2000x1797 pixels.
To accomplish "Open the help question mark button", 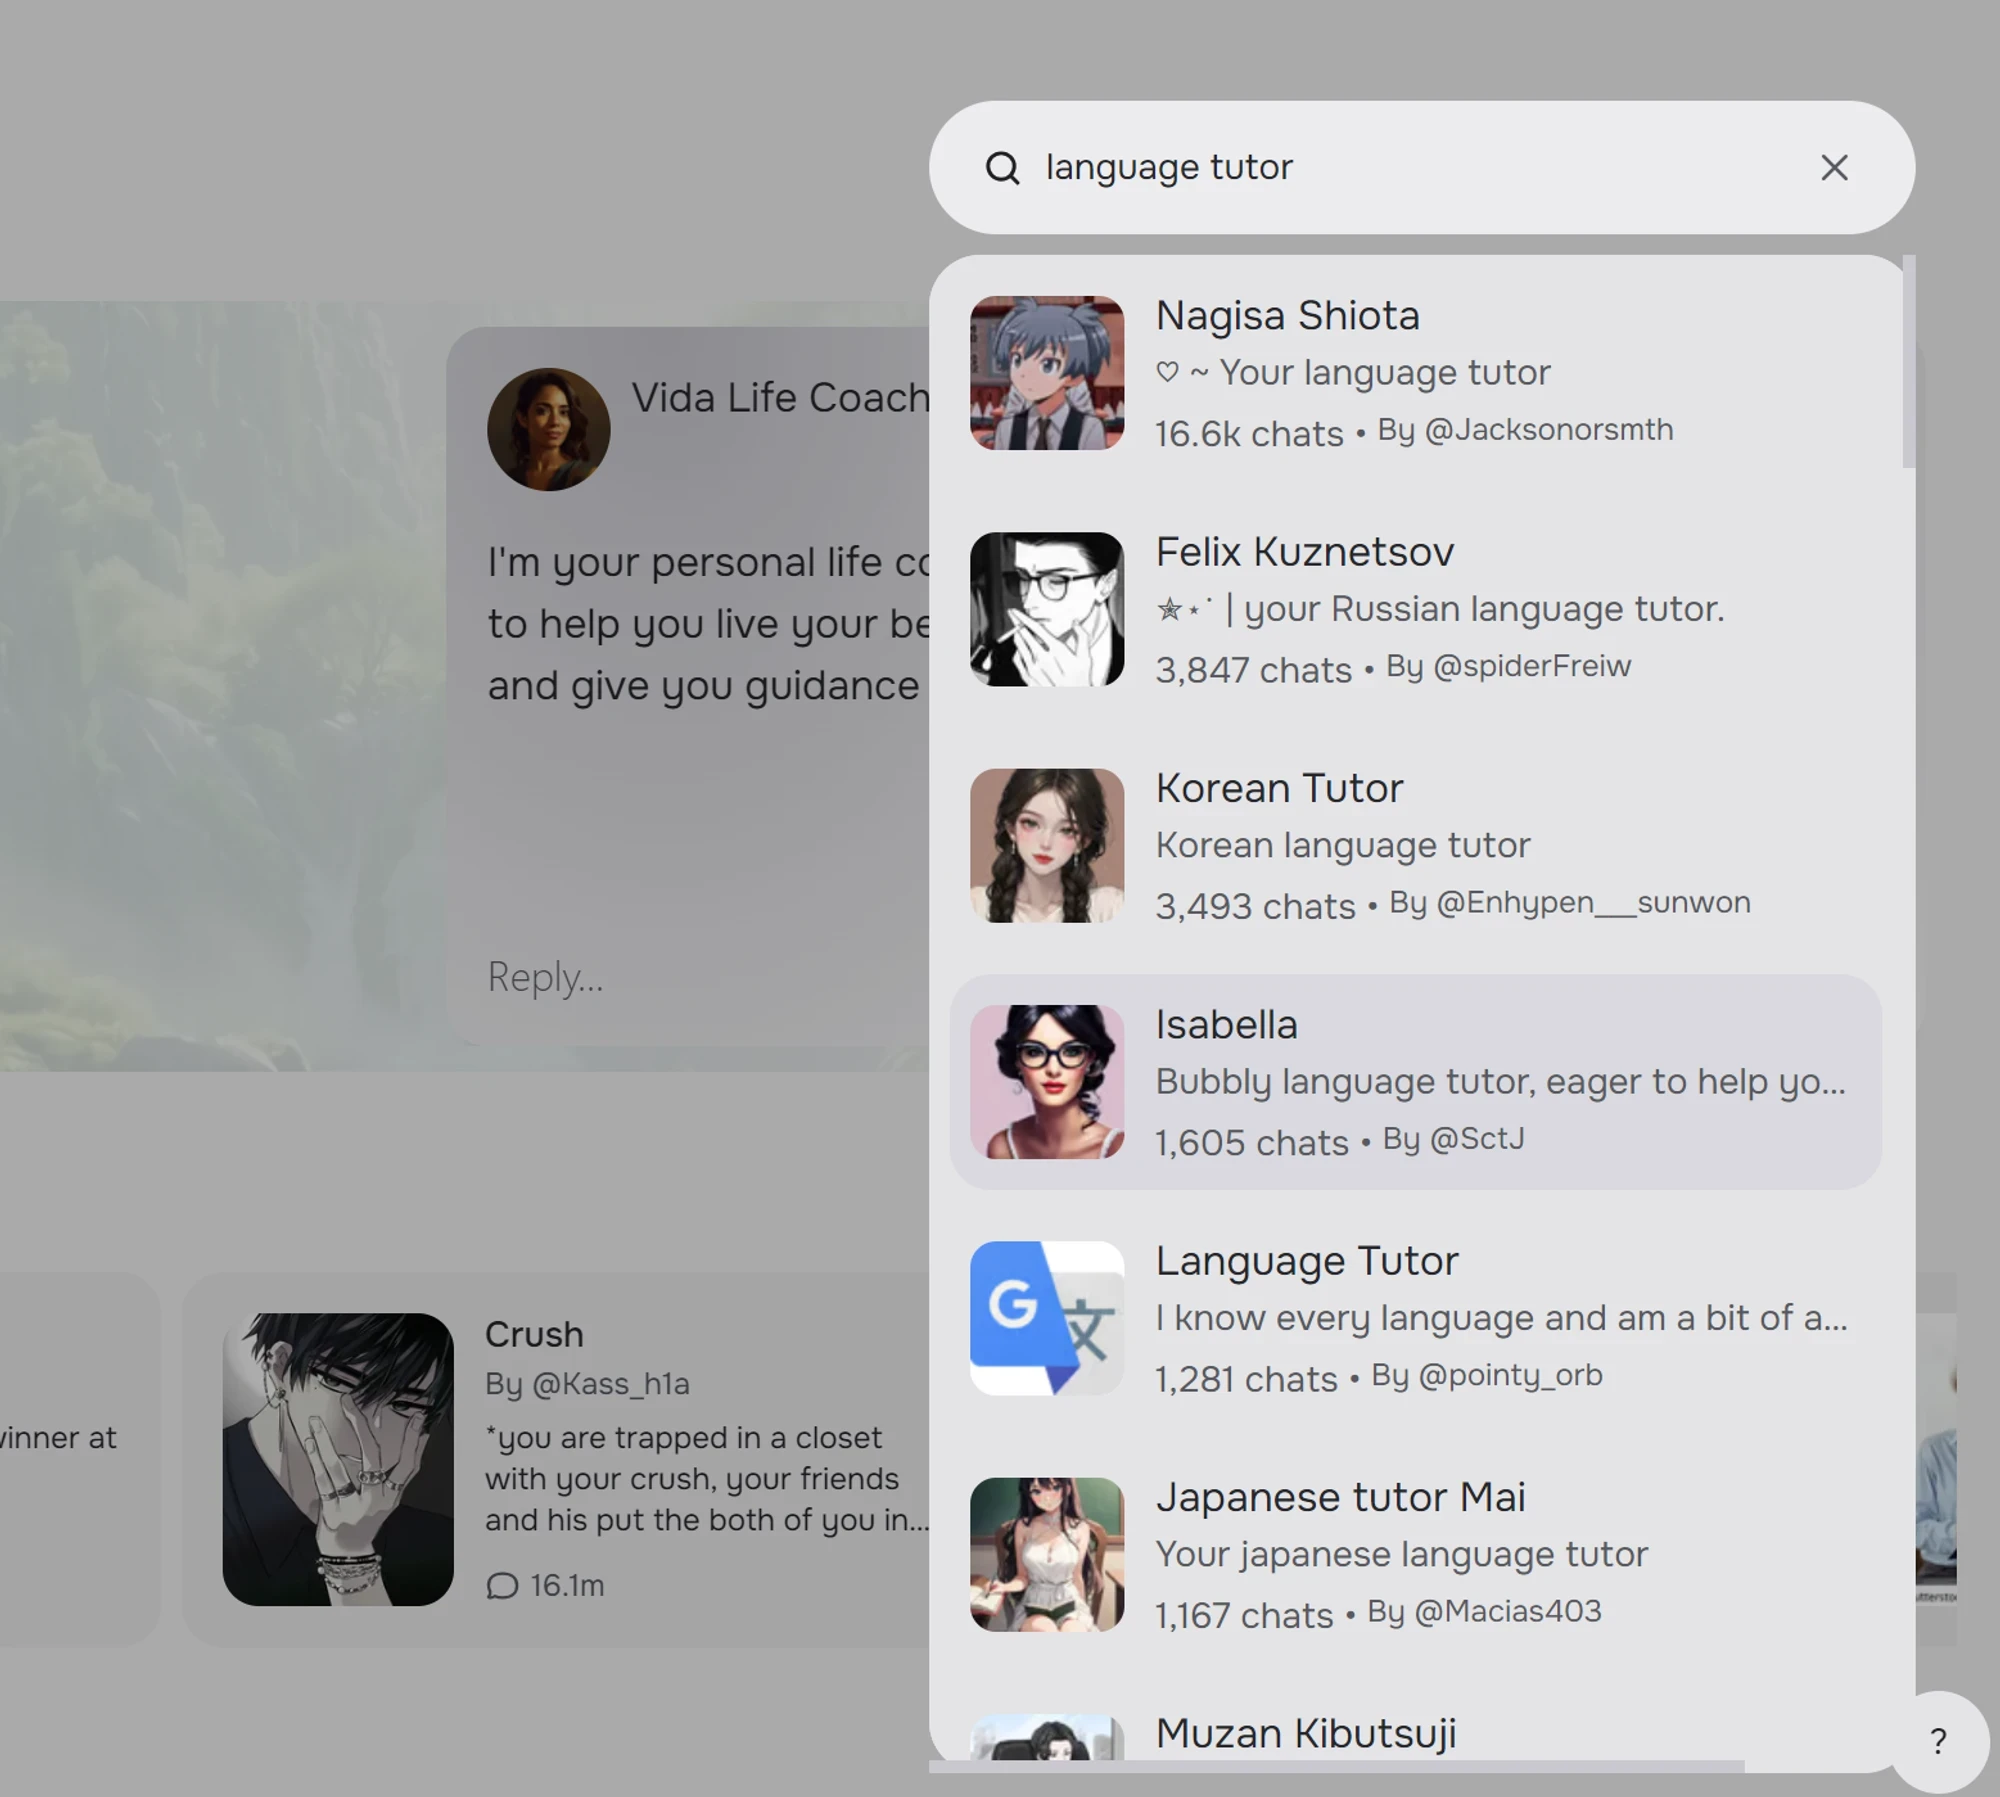I will (1938, 1741).
